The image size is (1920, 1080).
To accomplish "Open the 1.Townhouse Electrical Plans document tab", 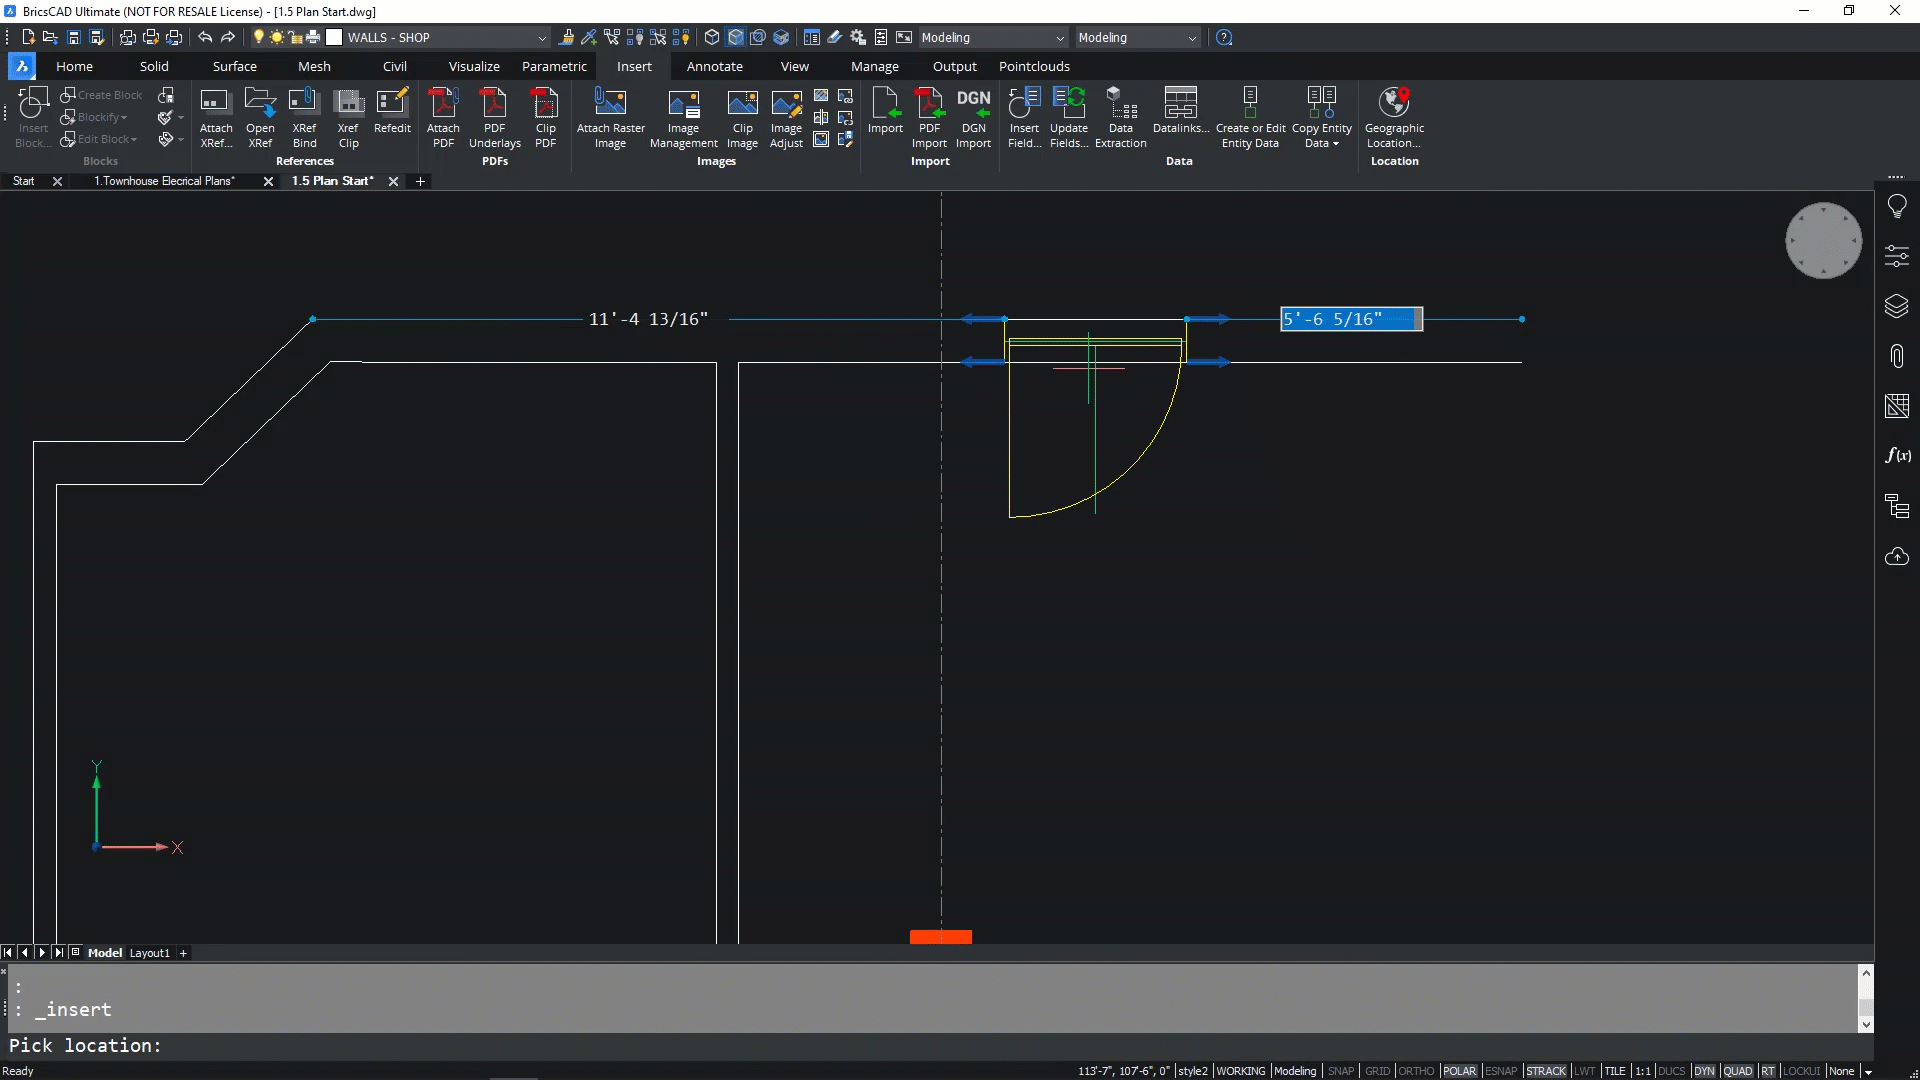I will pyautogui.click(x=165, y=181).
